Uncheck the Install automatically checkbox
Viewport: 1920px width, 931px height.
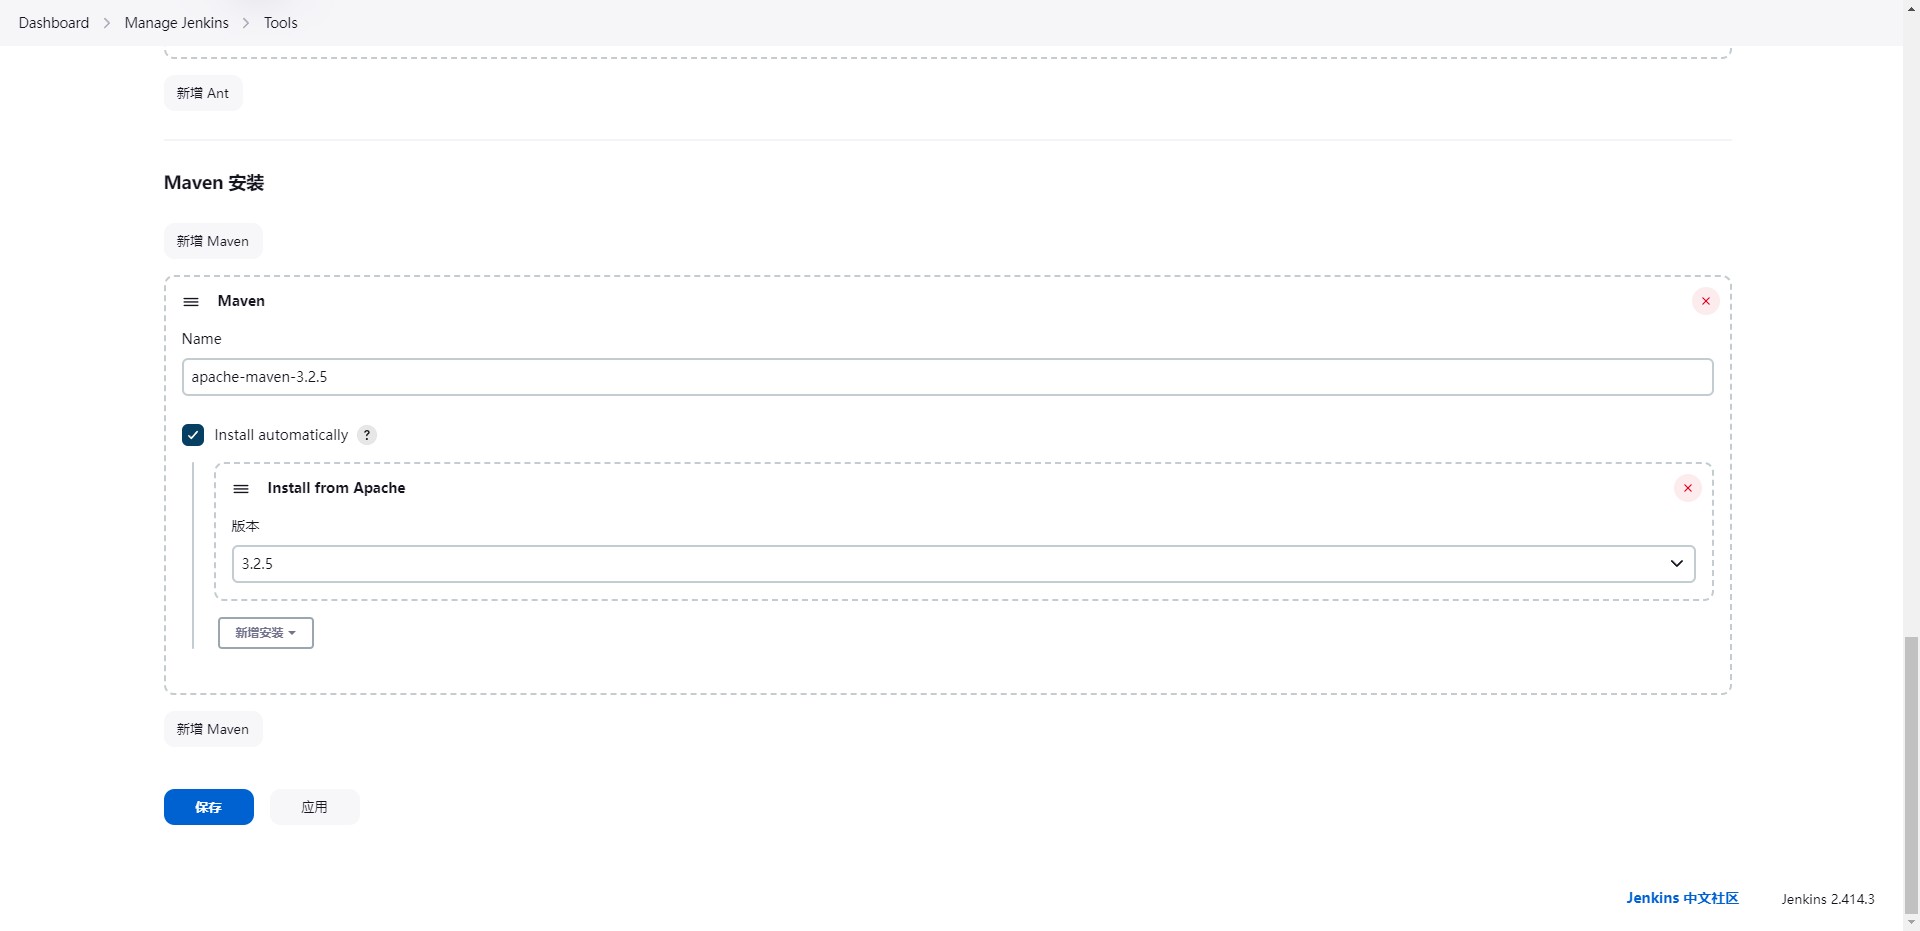(x=192, y=435)
